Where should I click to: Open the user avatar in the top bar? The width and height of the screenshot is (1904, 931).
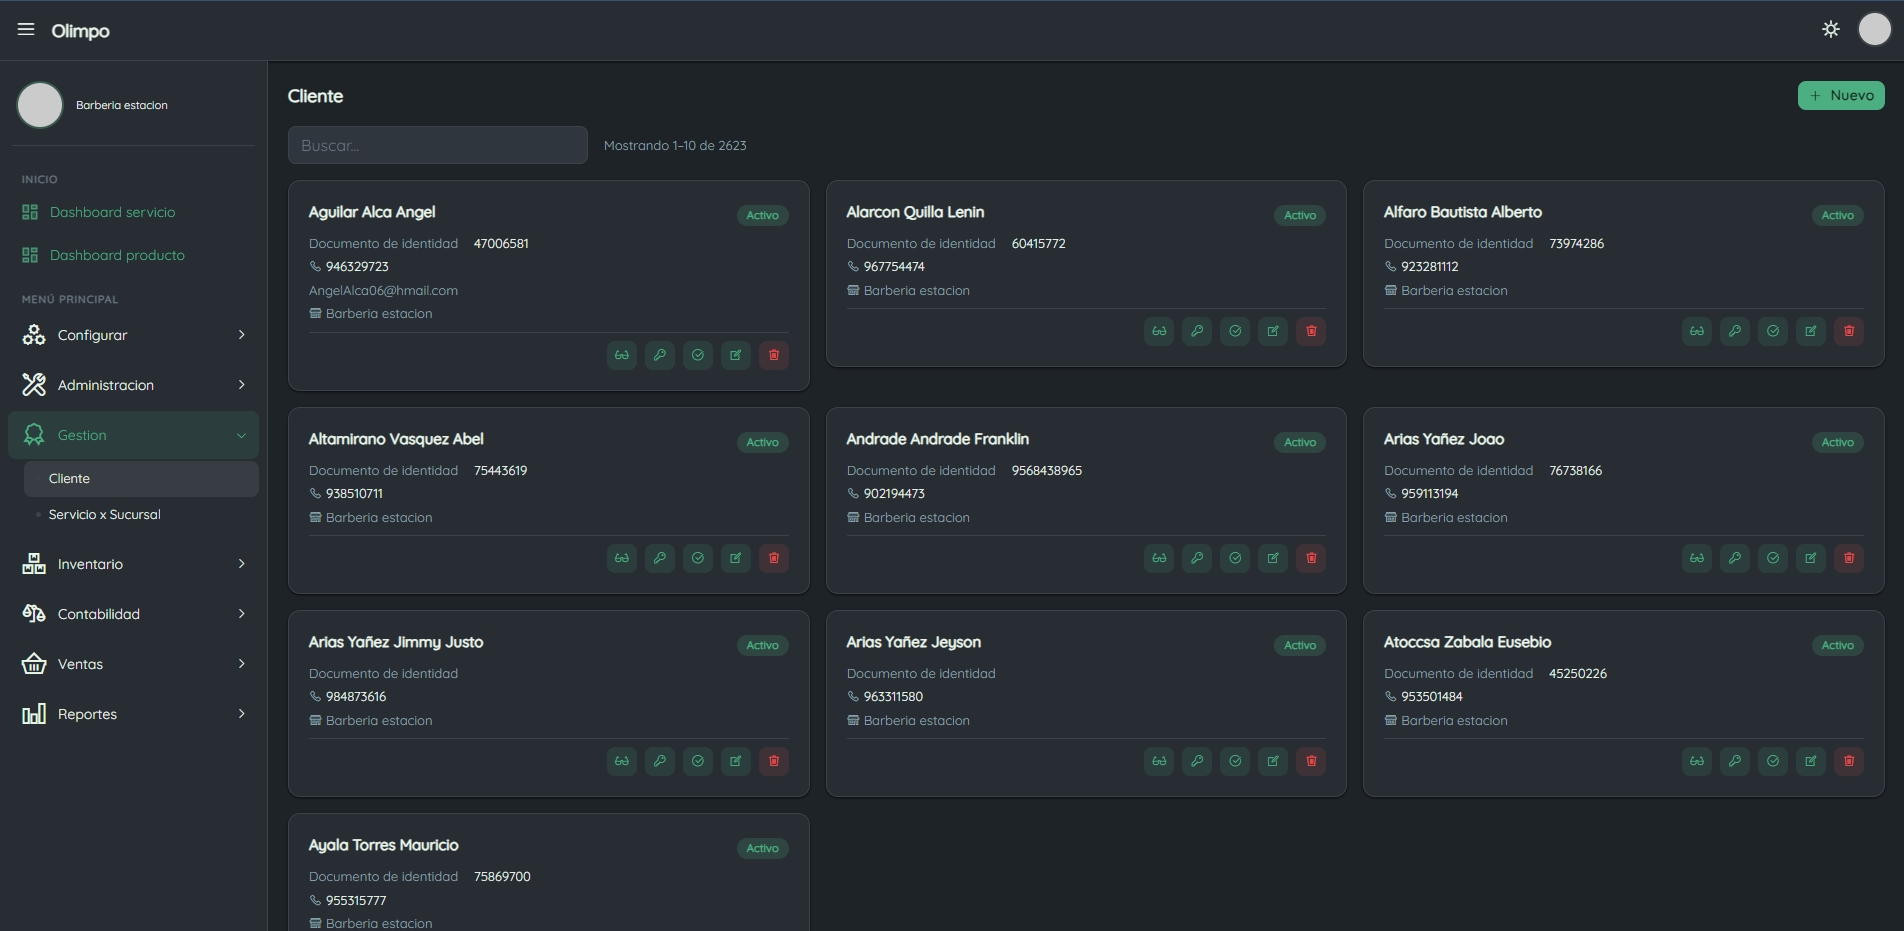(x=1874, y=29)
